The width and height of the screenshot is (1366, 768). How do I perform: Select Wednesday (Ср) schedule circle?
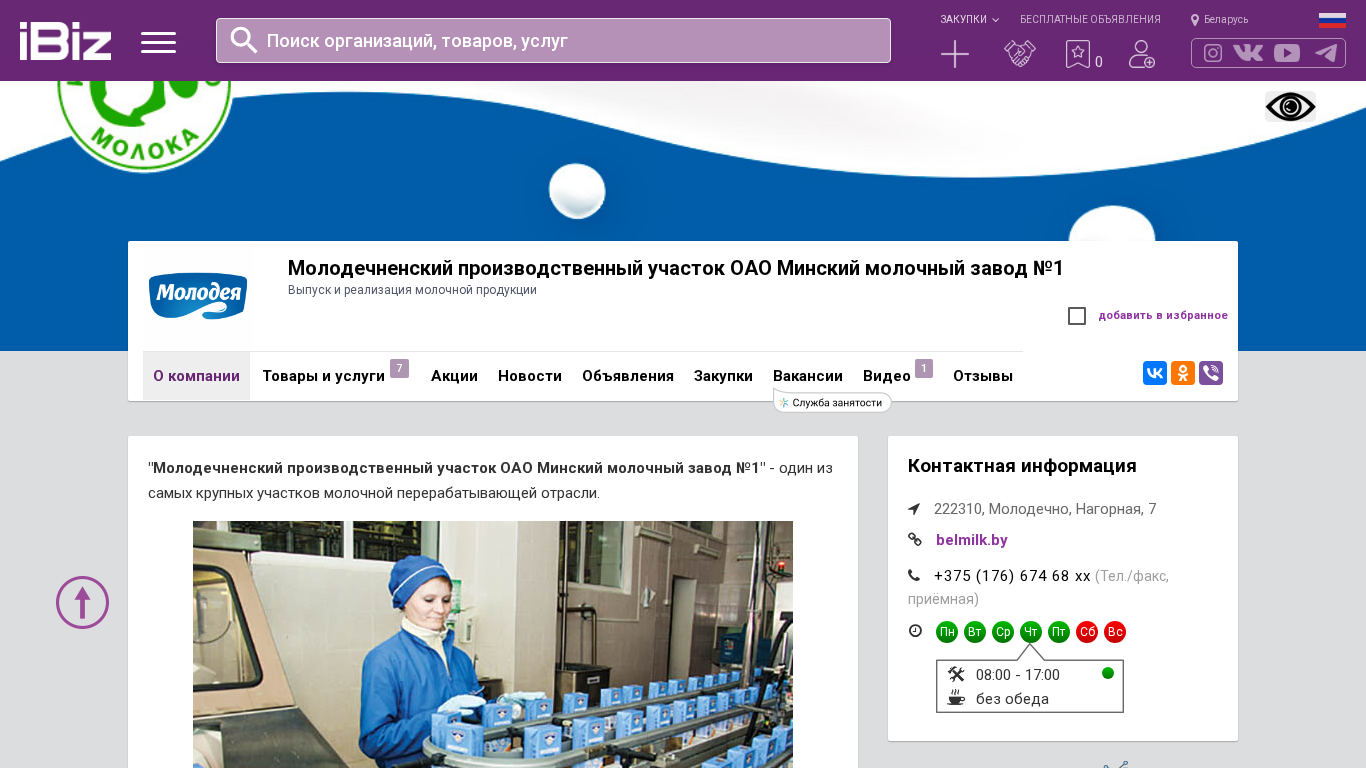pyautogui.click(x=1003, y=632)
